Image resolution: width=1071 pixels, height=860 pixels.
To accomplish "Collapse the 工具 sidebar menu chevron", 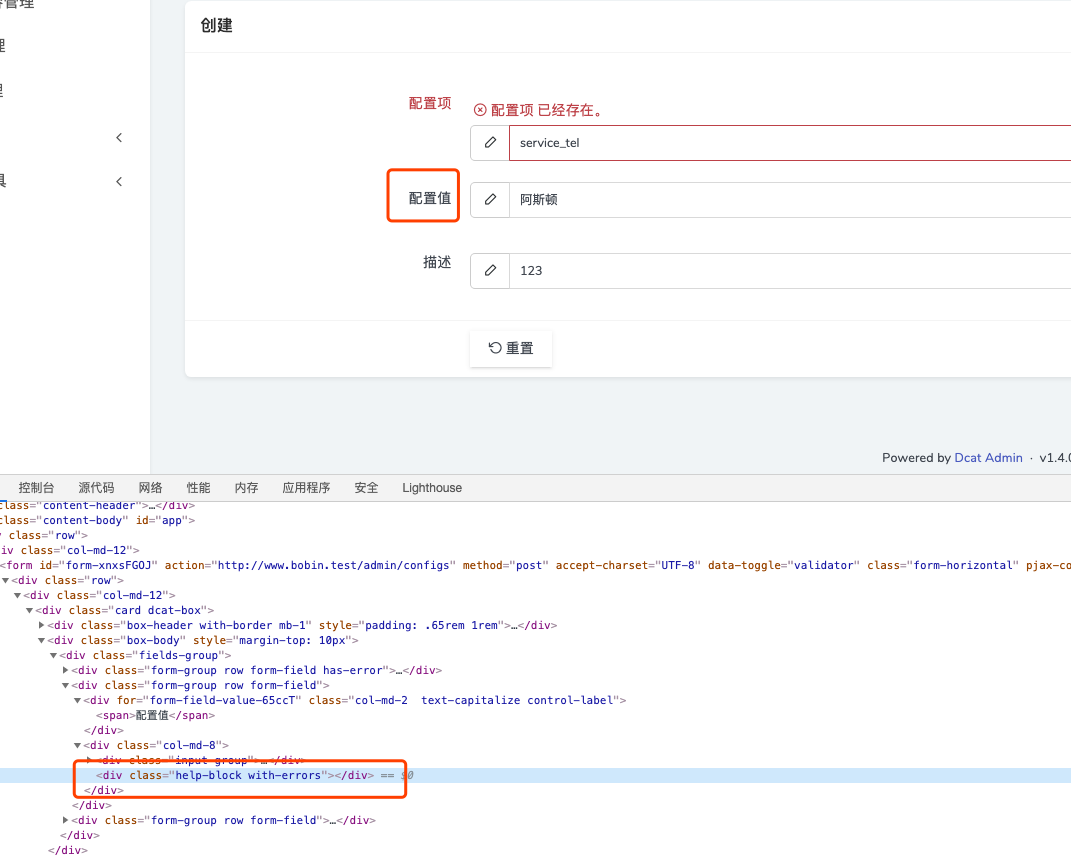I will tap(119, 181).
